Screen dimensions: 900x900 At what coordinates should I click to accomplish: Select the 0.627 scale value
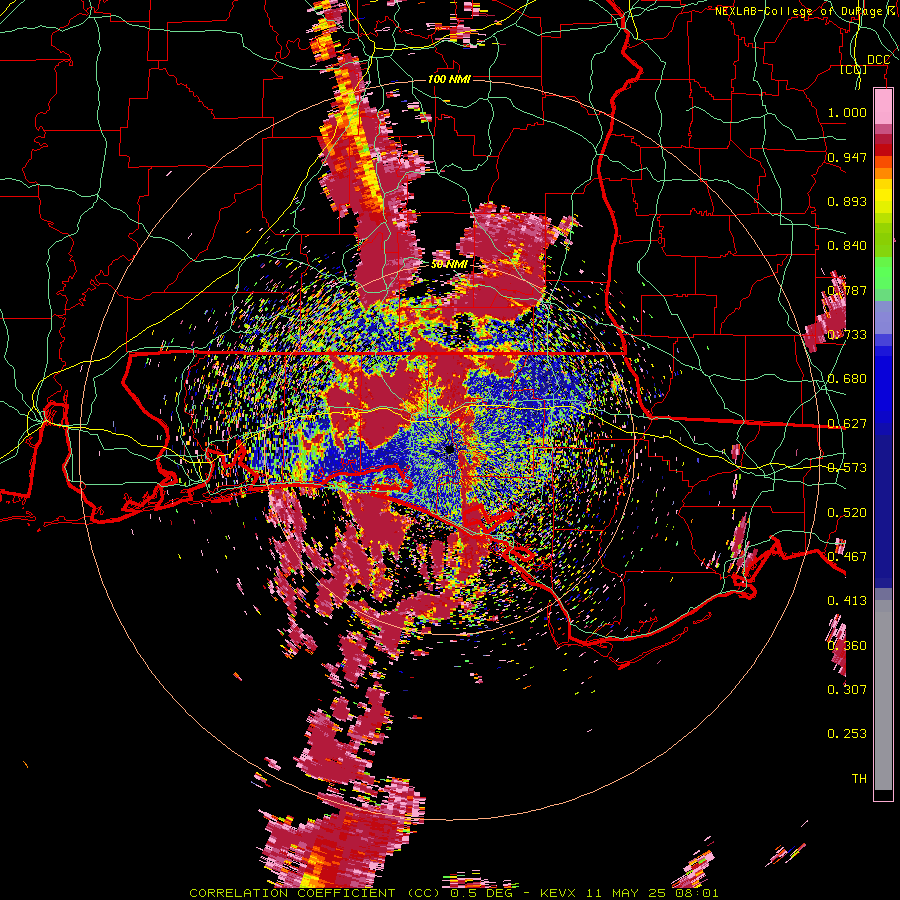847,424
